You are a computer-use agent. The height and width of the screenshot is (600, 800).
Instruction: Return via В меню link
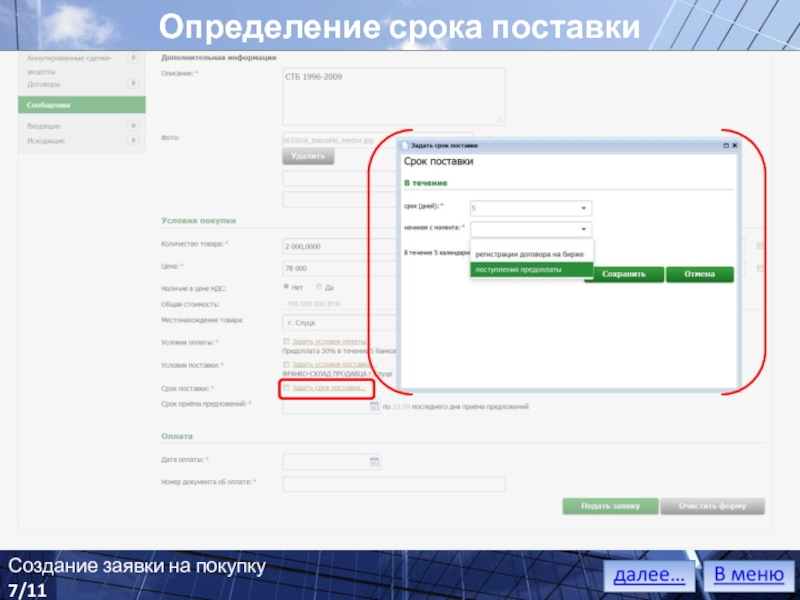pyautogui.click(x=748, y=574)
